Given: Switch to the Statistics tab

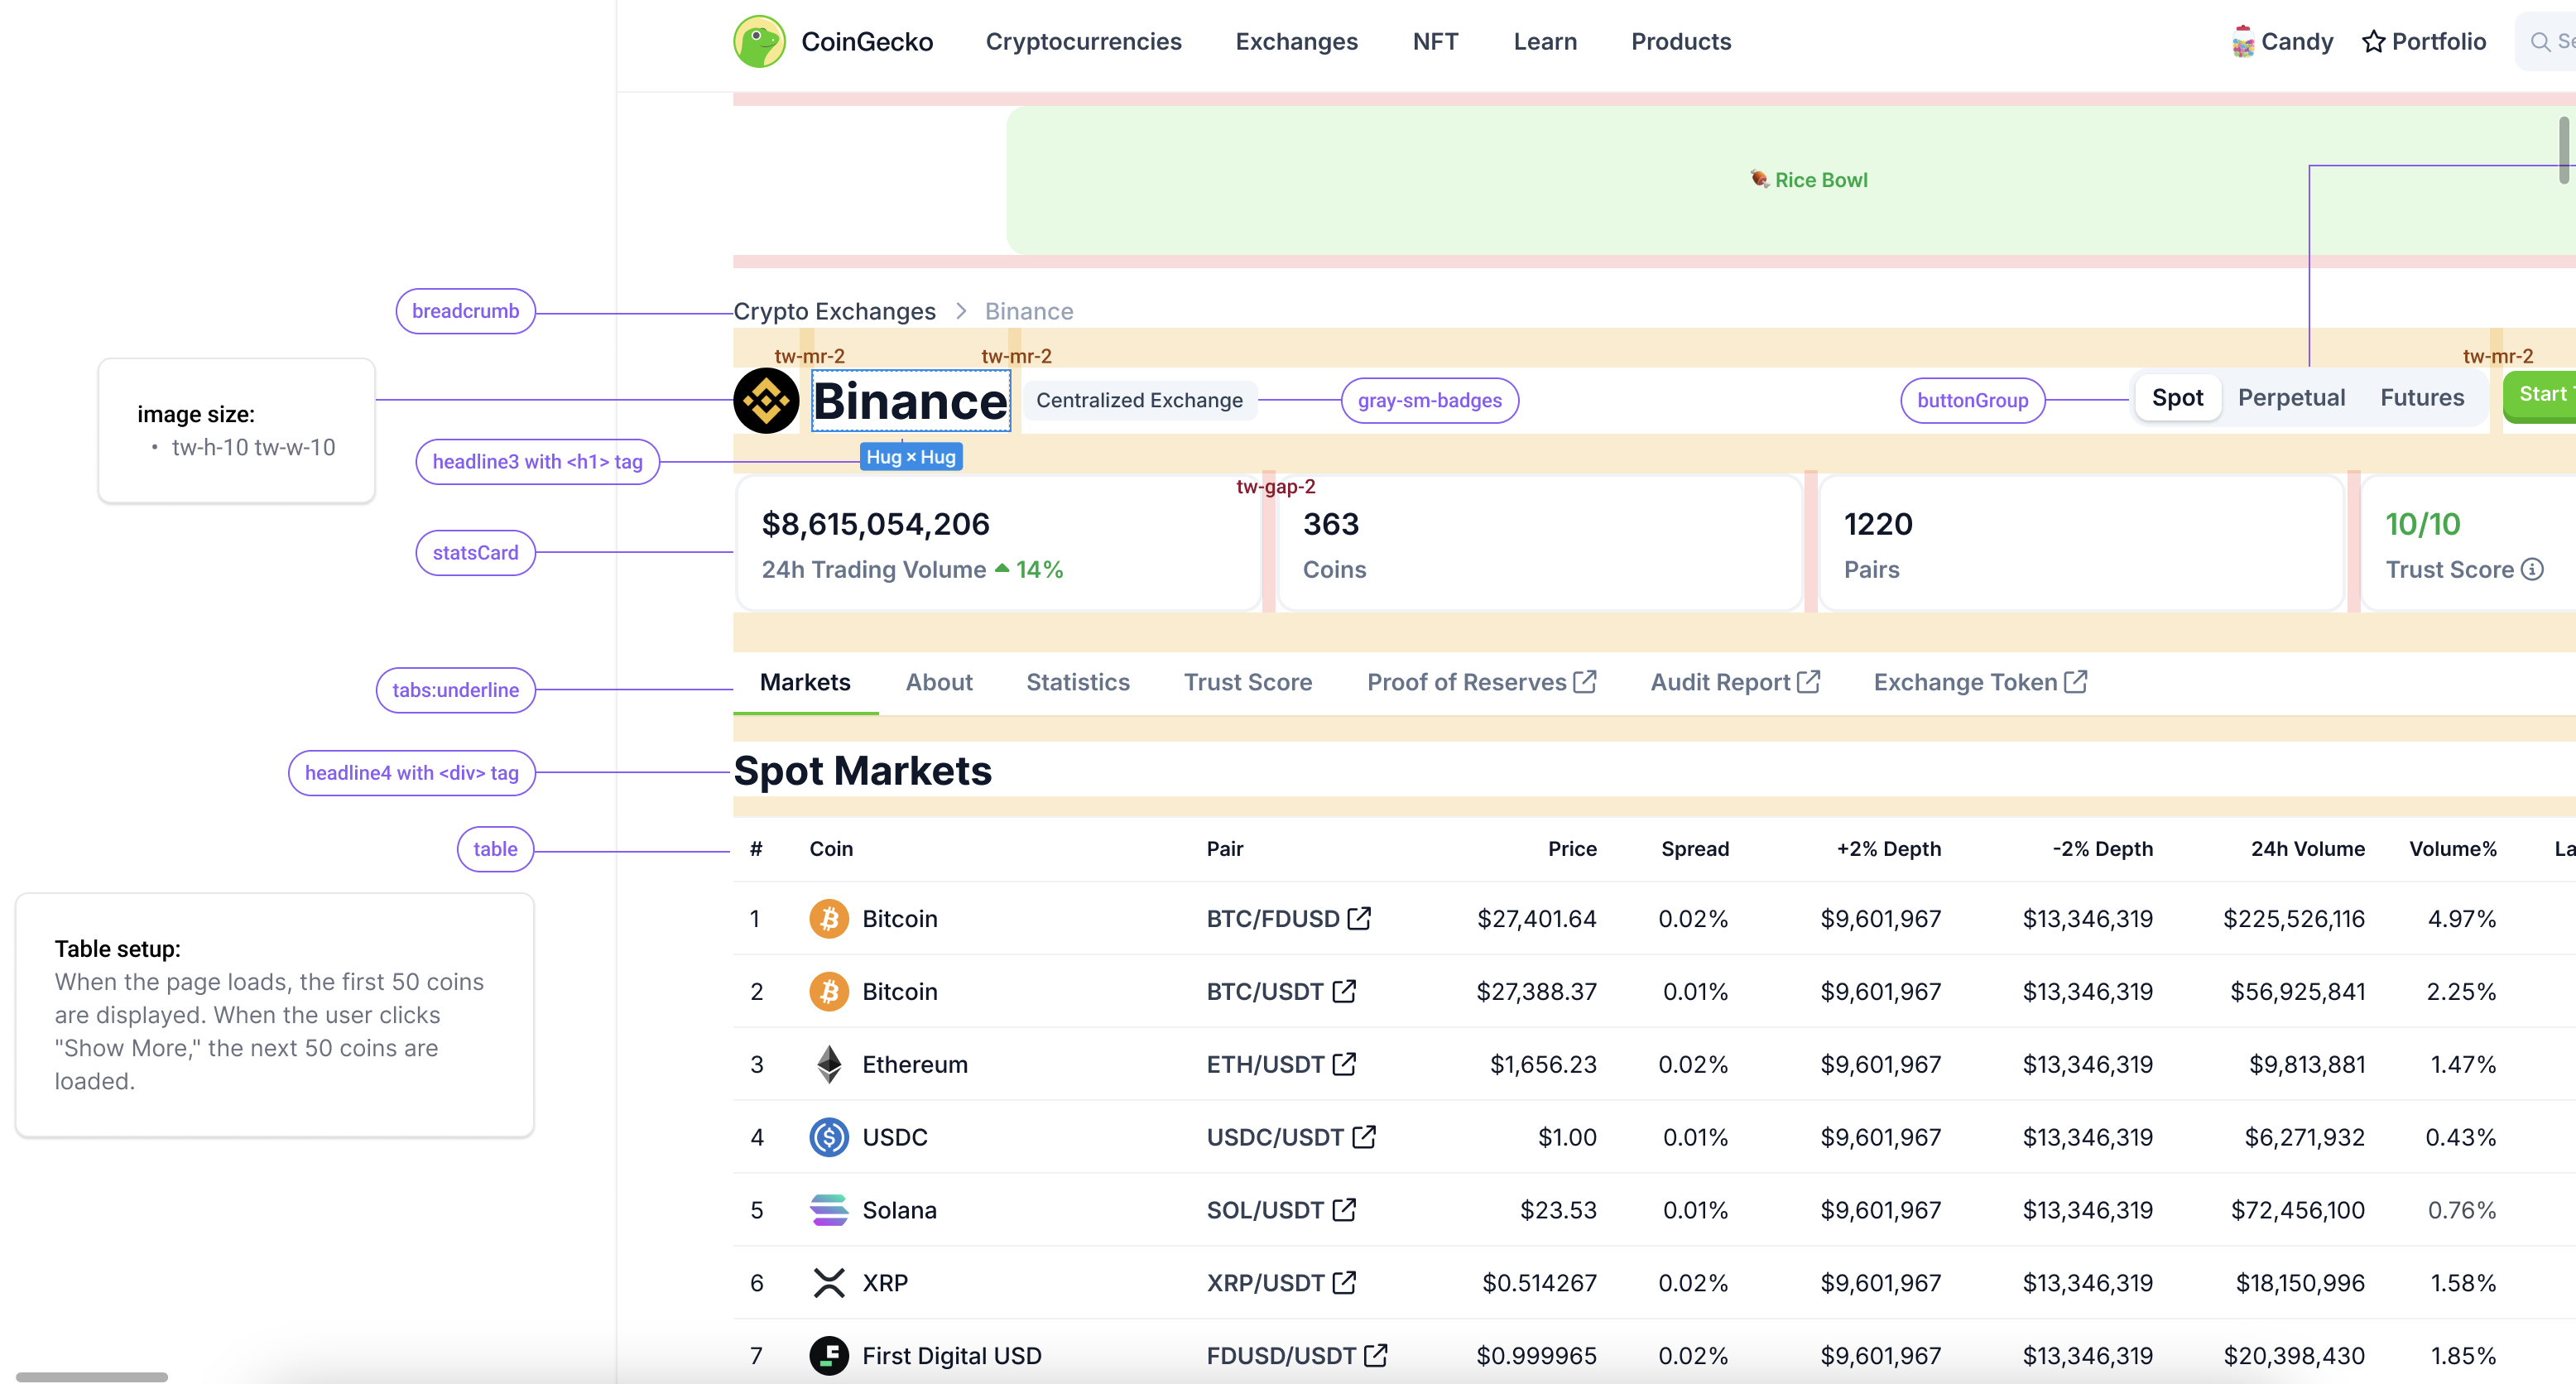Looking at the screenshot, I should pyautogui.click(x=1078, y=682).
